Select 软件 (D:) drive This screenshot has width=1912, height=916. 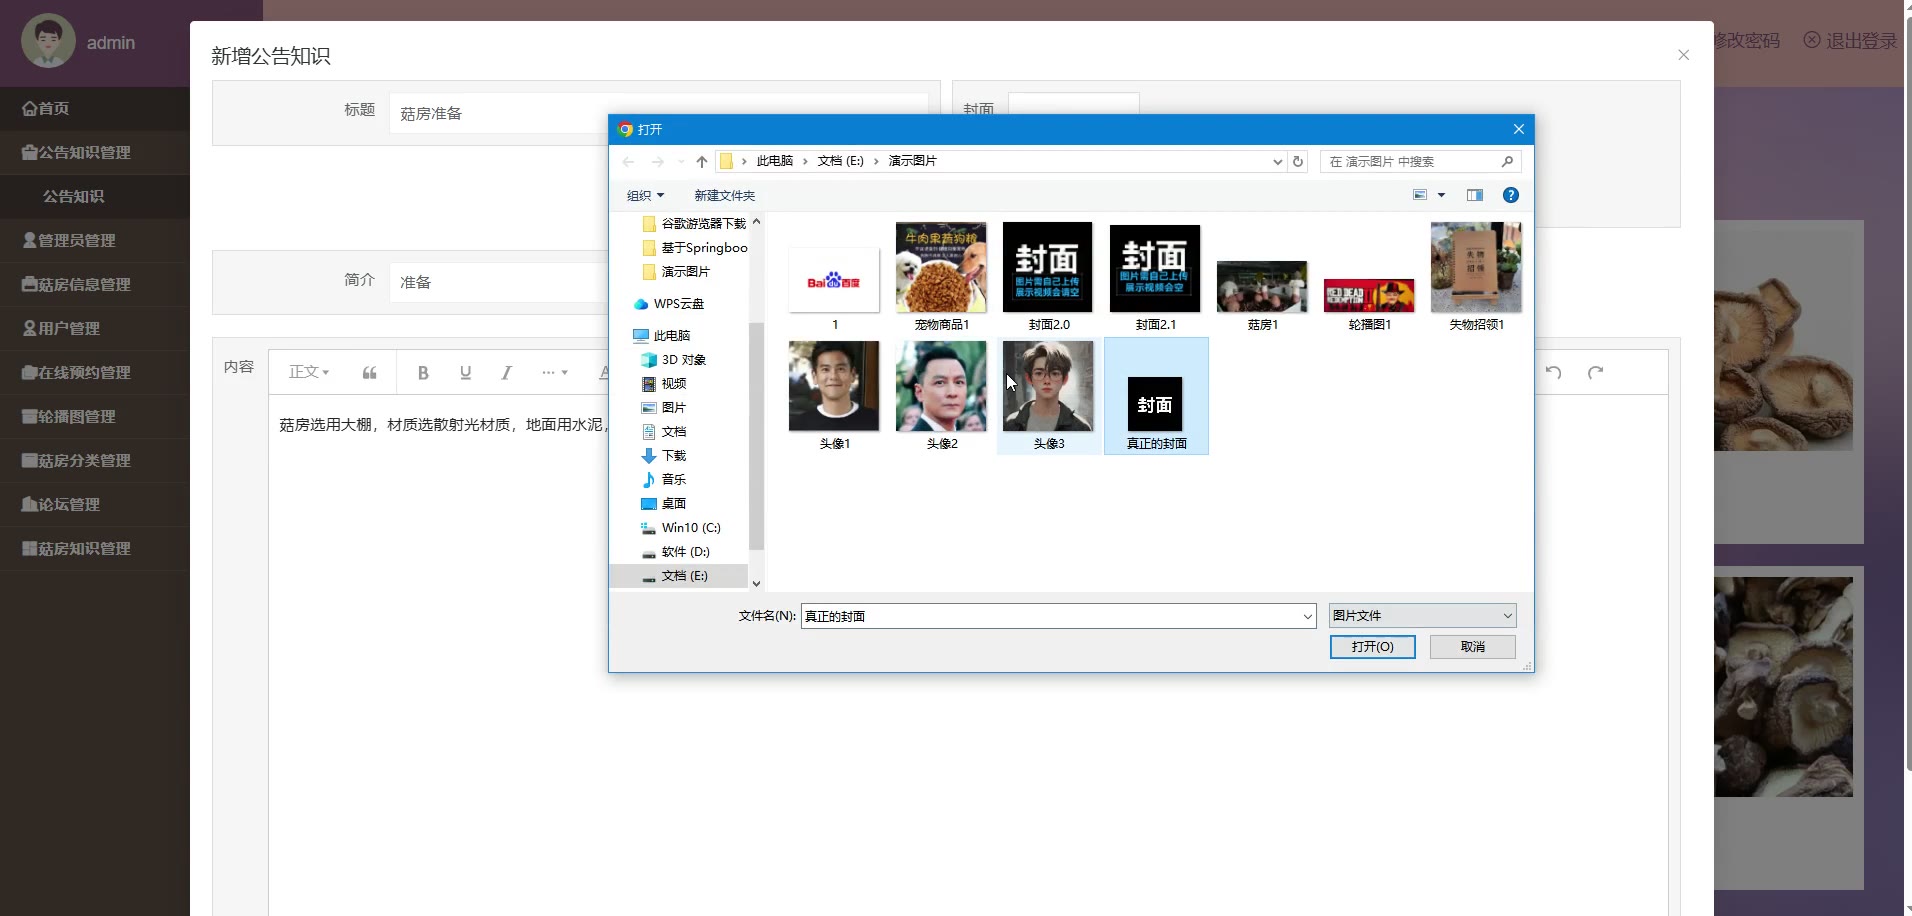(x=676, y=551)
